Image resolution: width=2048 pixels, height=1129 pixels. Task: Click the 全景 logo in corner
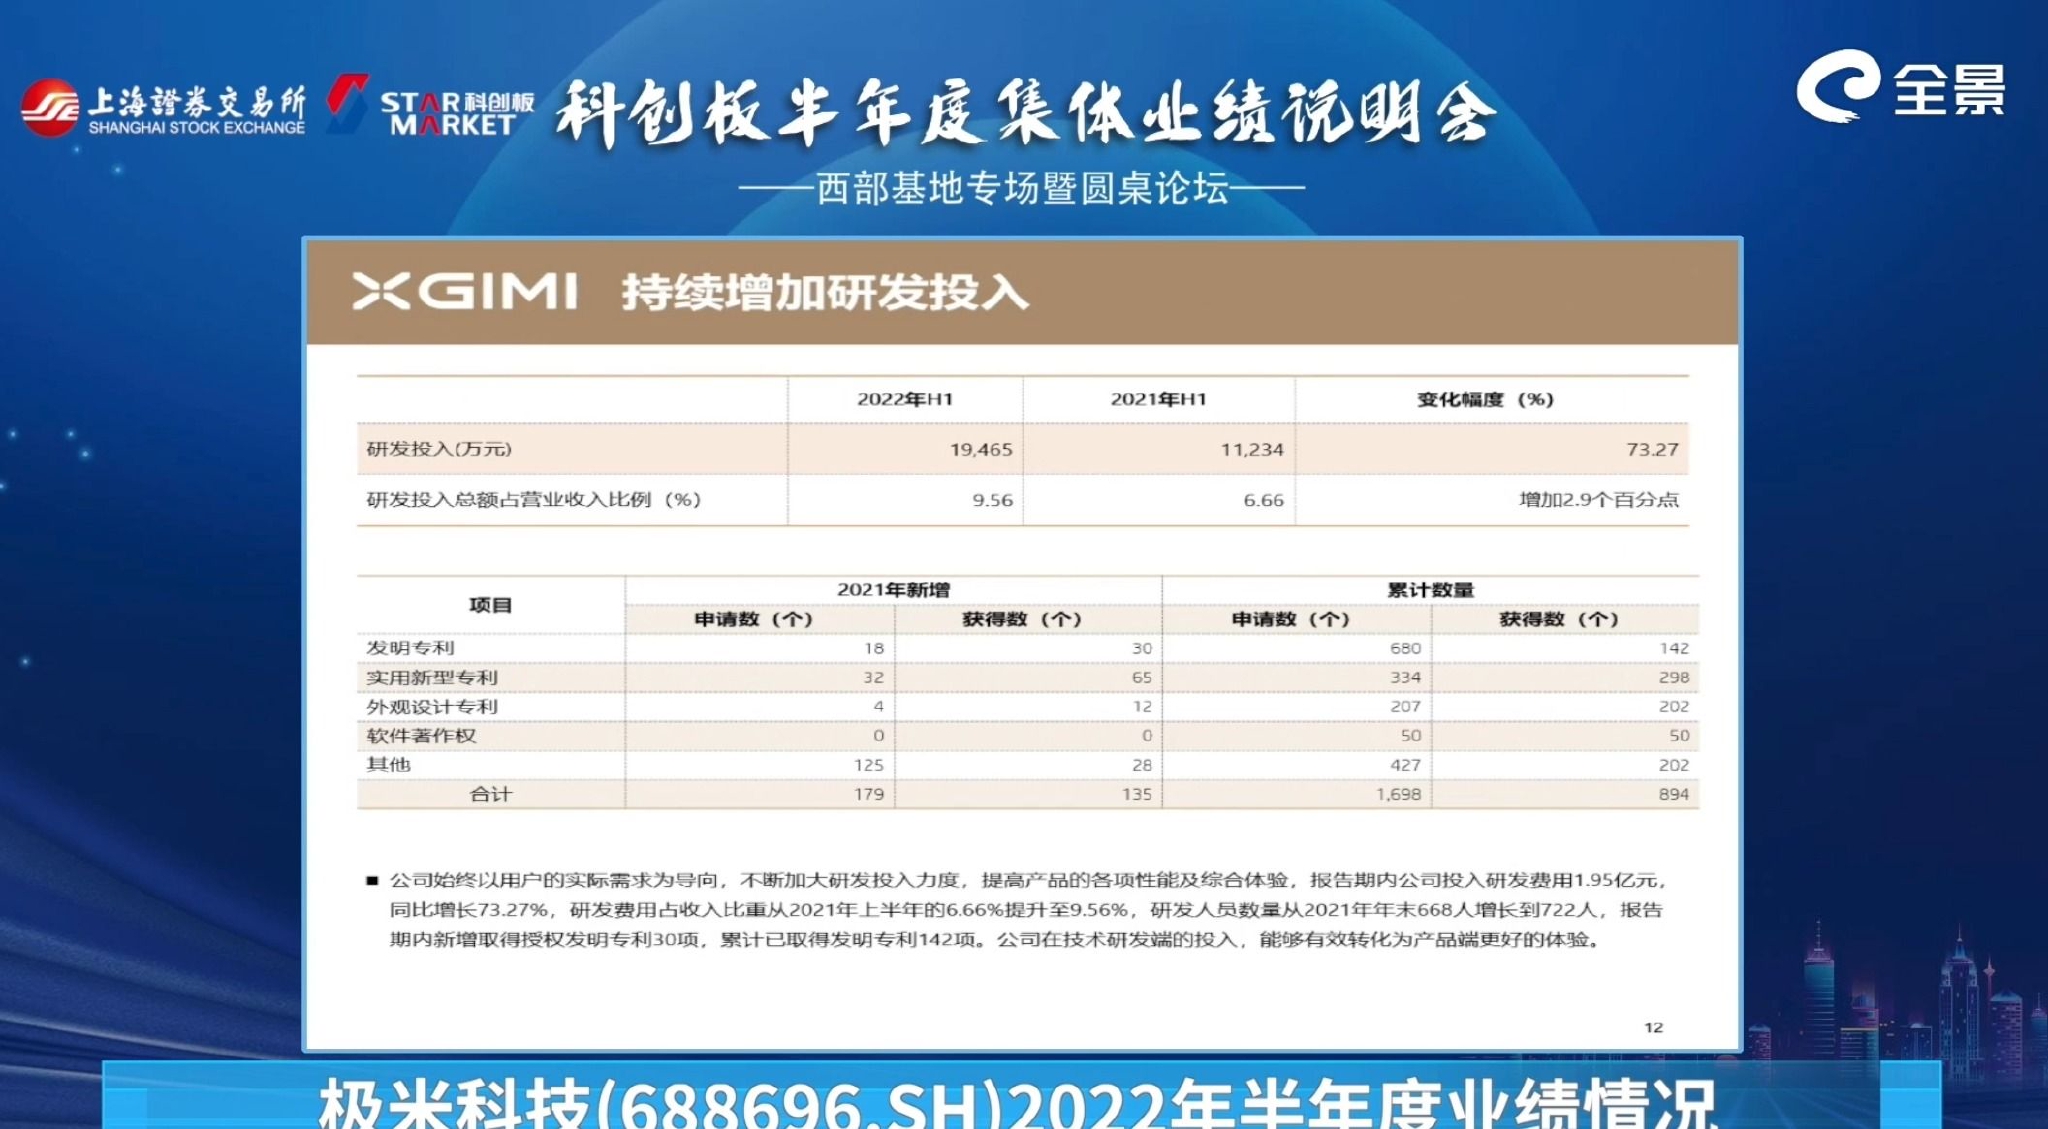point(1900,87)
